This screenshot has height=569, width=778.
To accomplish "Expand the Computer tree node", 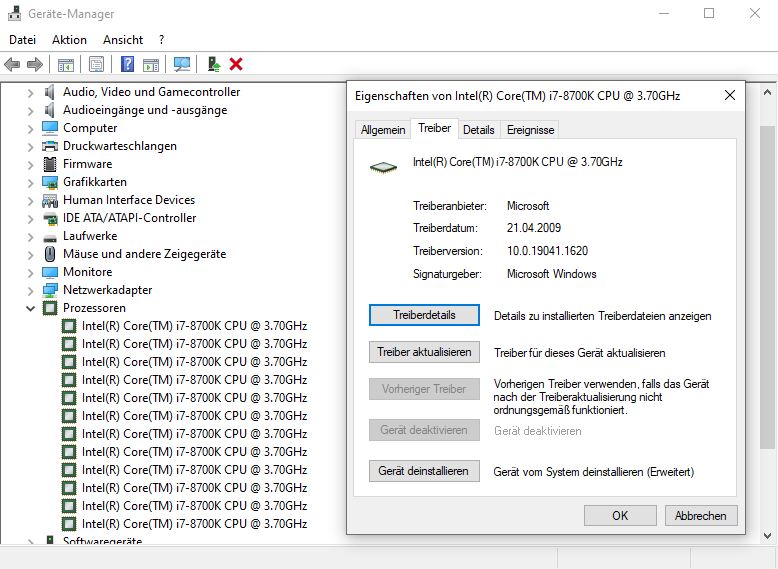I will (x=30, y=129).
